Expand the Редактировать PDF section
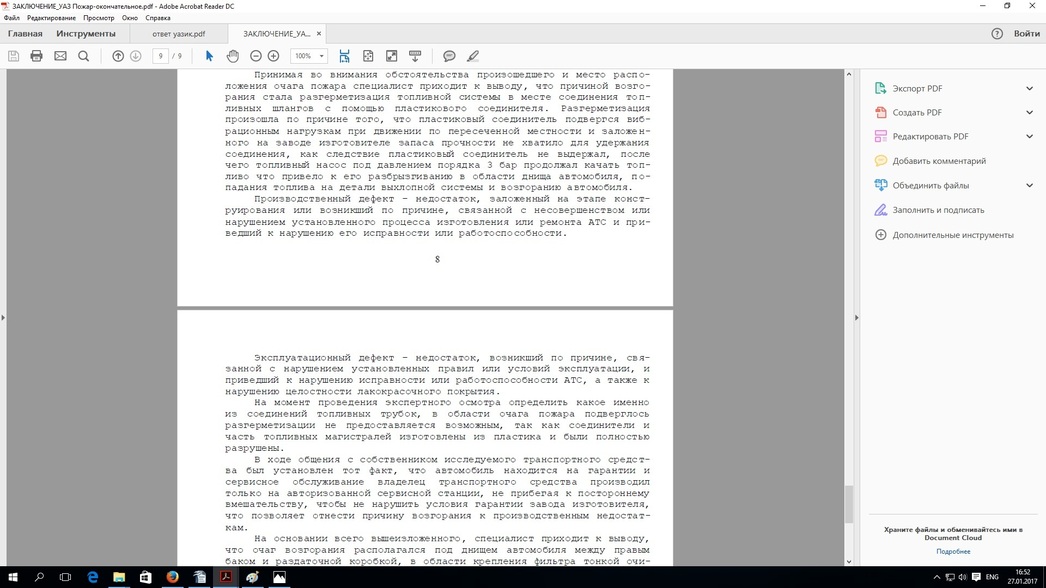Screen dimensions: 1046x588 (1029, 137)
